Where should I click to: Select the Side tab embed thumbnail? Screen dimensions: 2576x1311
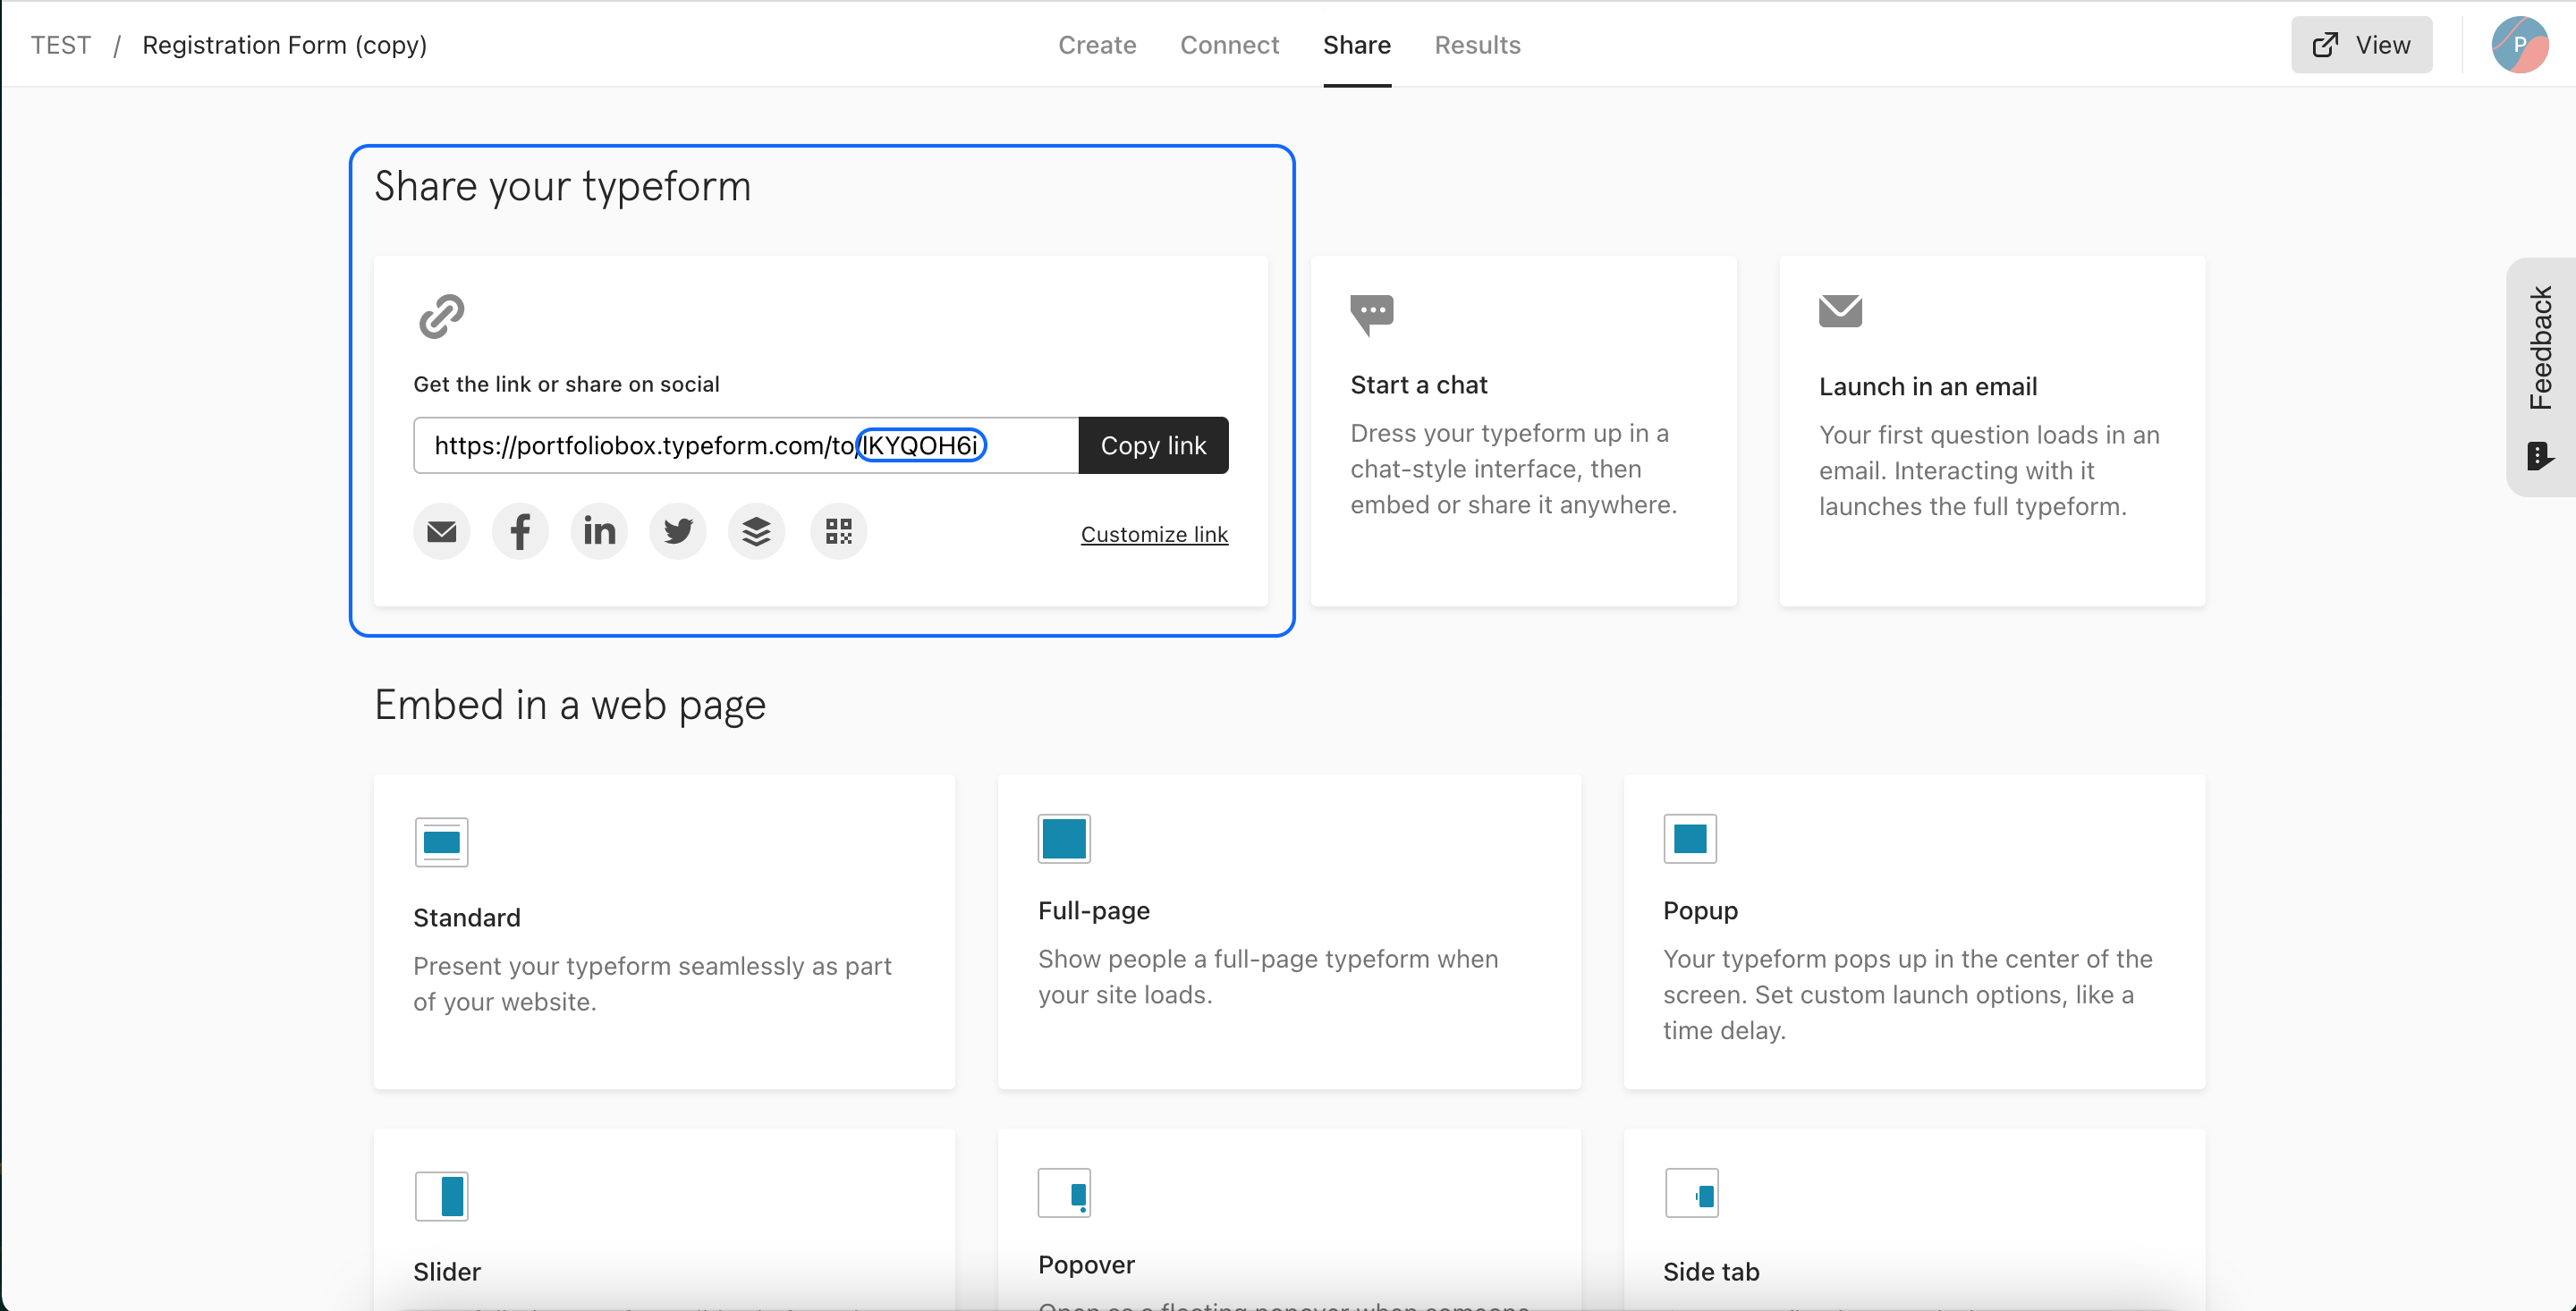point(1692,1192)
